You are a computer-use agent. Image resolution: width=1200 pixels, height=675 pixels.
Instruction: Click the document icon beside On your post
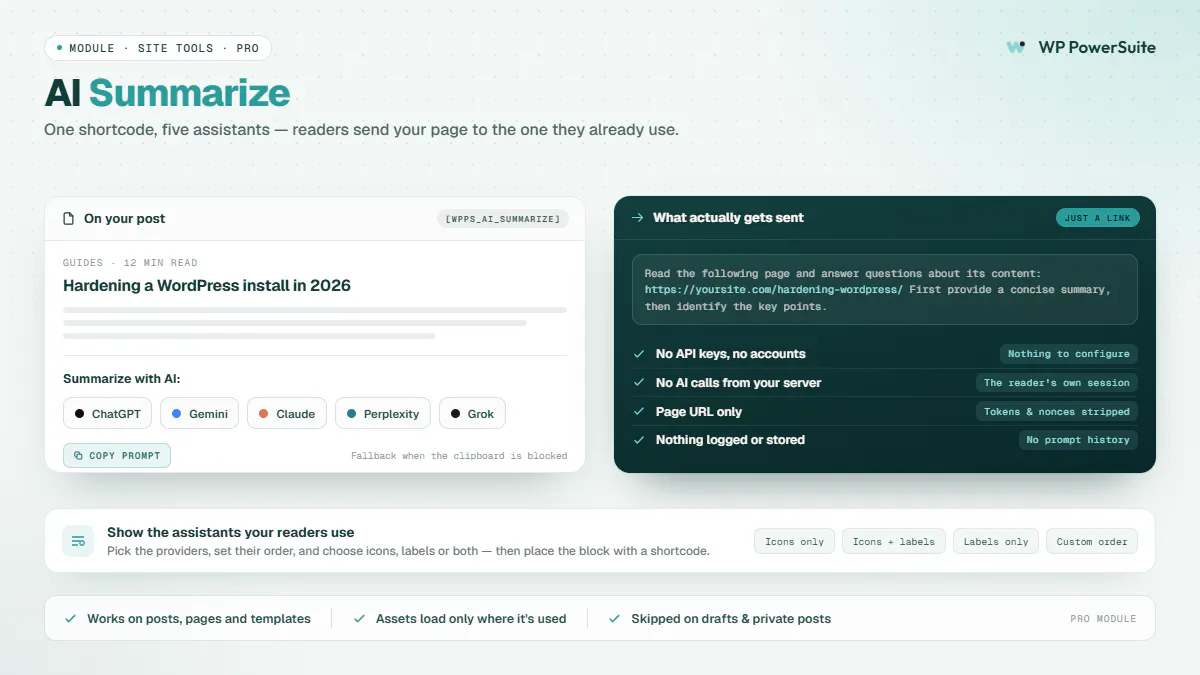(69, 218)
